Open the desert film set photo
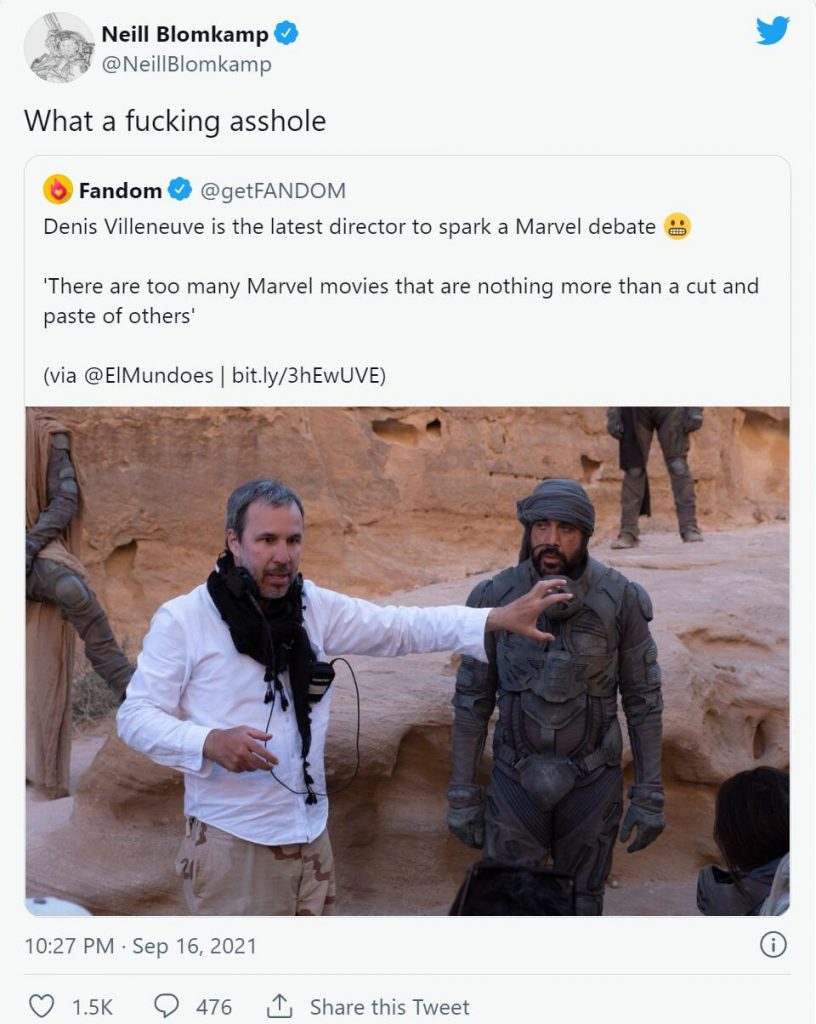Image resolution: width=816 pixels, height=1024 pixels. coord(407,660)
